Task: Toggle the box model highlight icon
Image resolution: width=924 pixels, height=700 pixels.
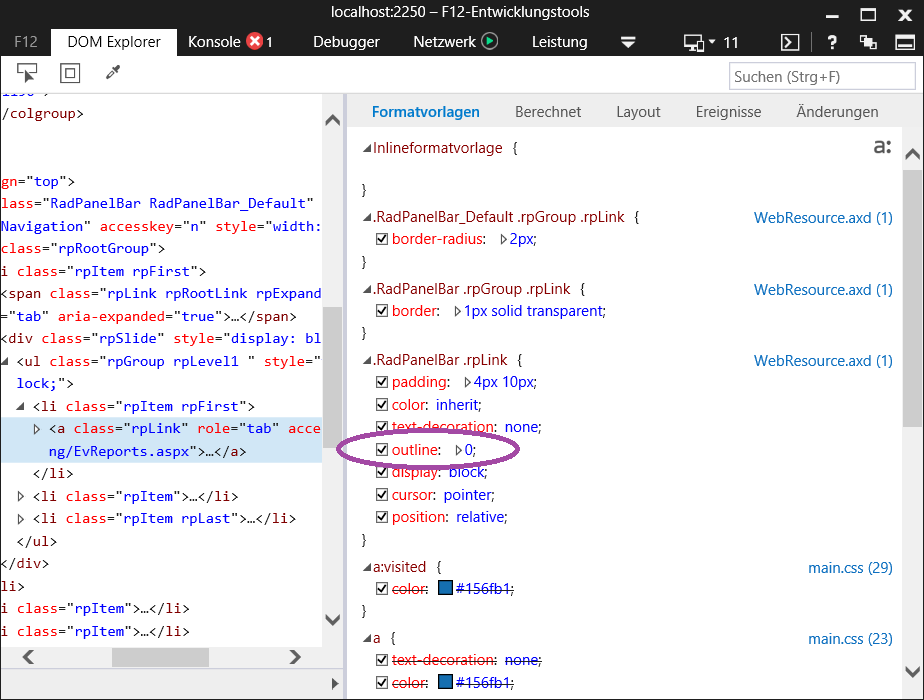Action: [x=70, y=73]
